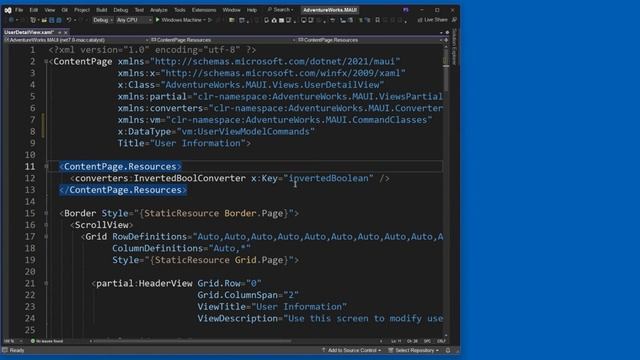Open the Window menu
The image size is (640, 360).
[231, 10]
